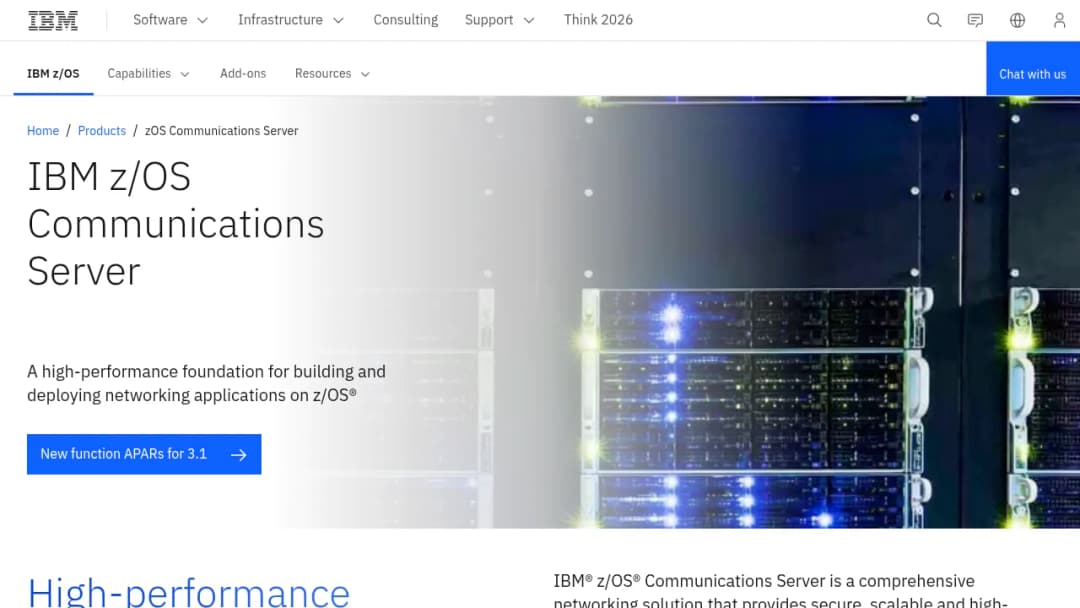The width and height of the screenshot is (1080, 608).
Task: Open the Consulting menu item
Action: pos(406,20)
